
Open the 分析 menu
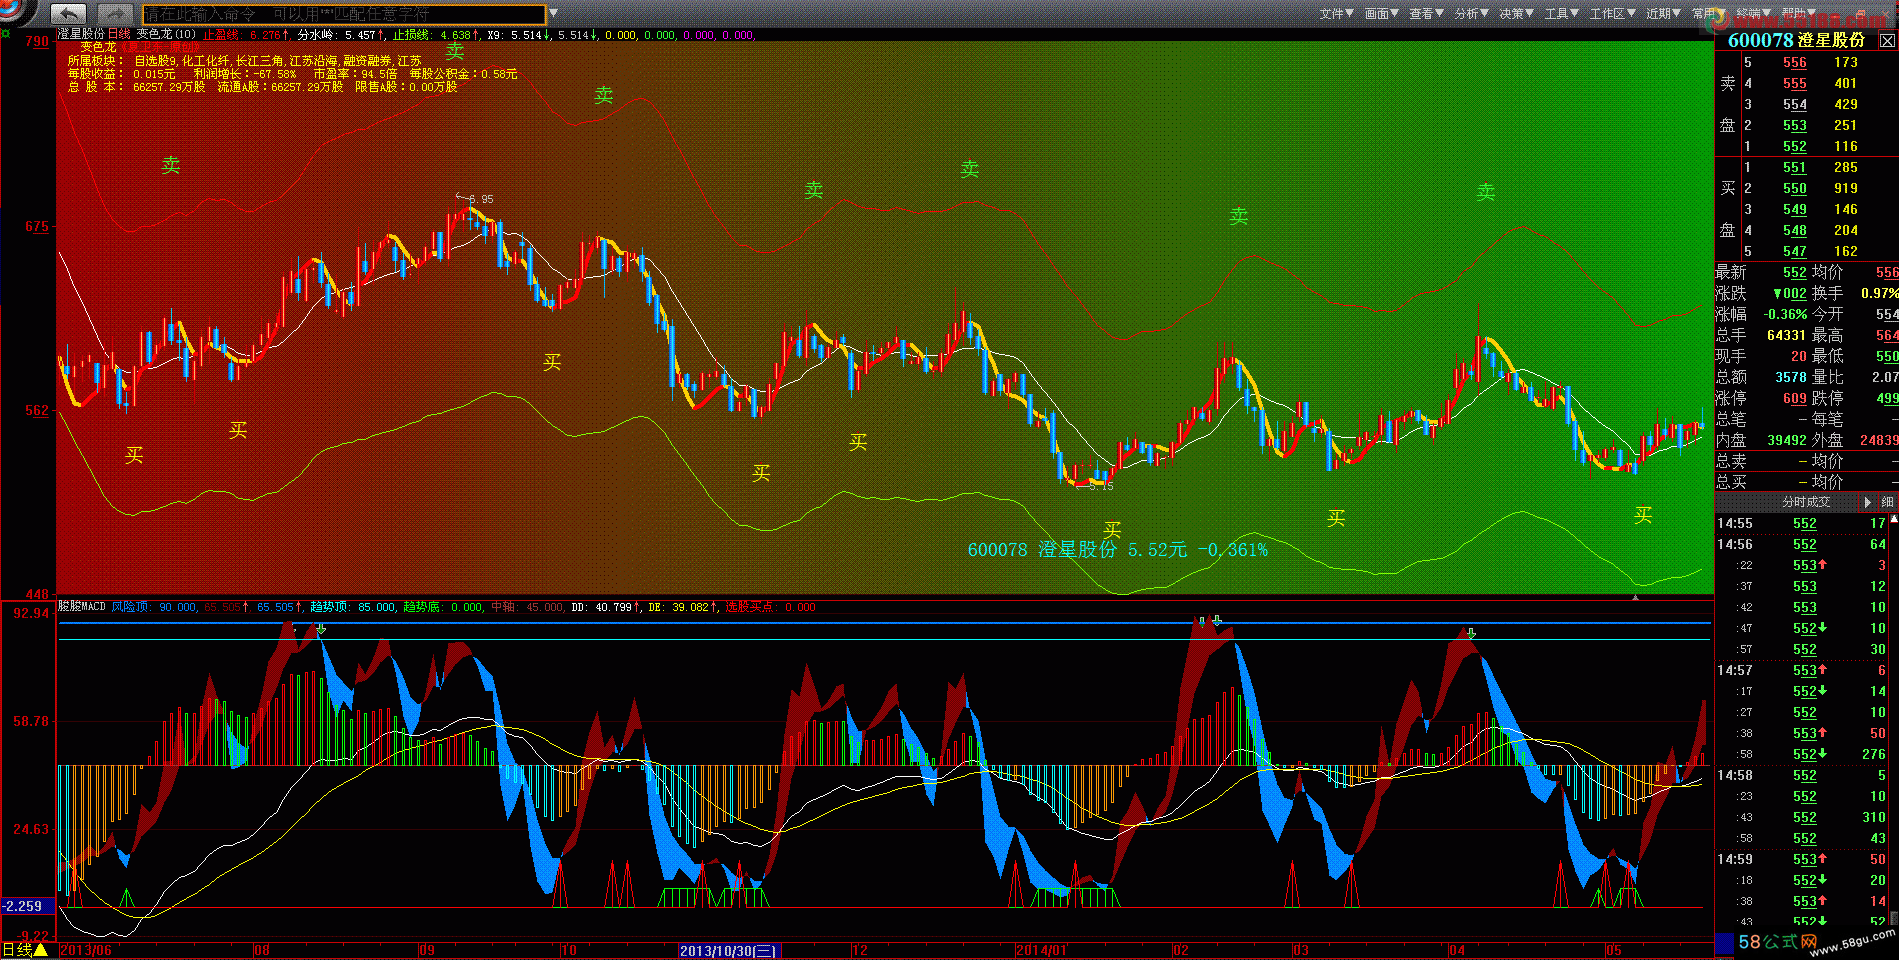pos(1472,13)
